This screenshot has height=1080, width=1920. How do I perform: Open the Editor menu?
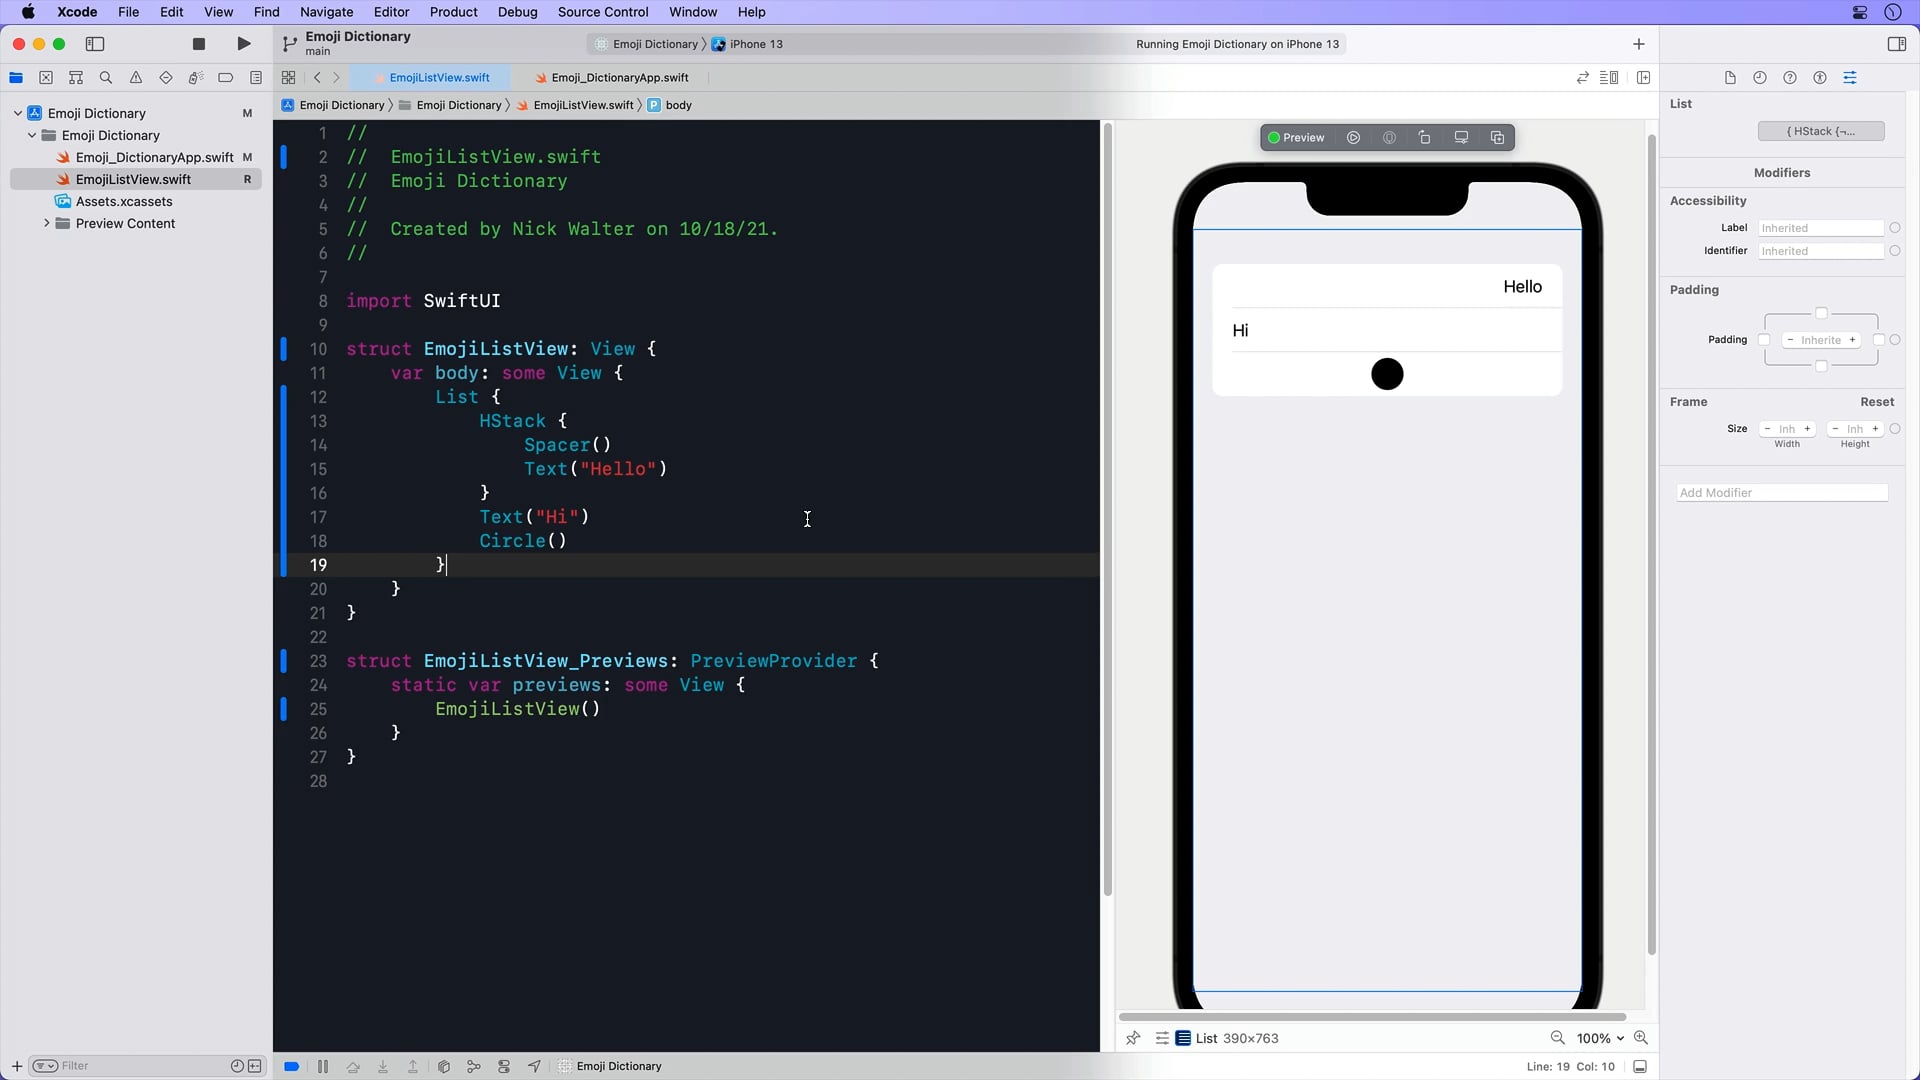(391, 12)
